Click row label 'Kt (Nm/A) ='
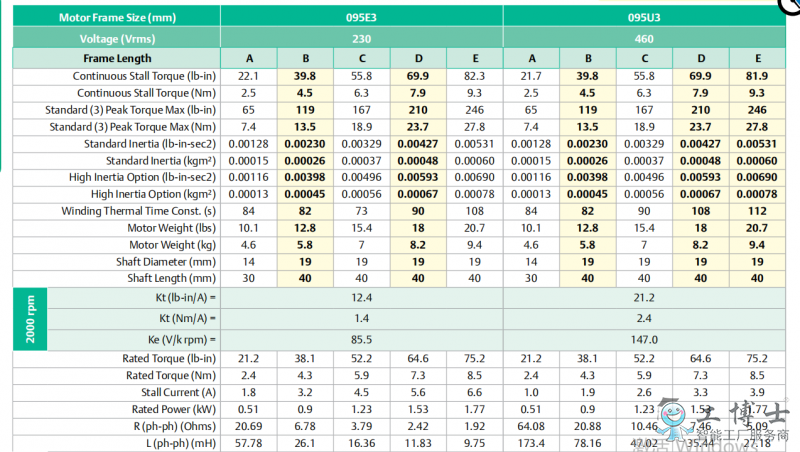 tap(187, 318)
